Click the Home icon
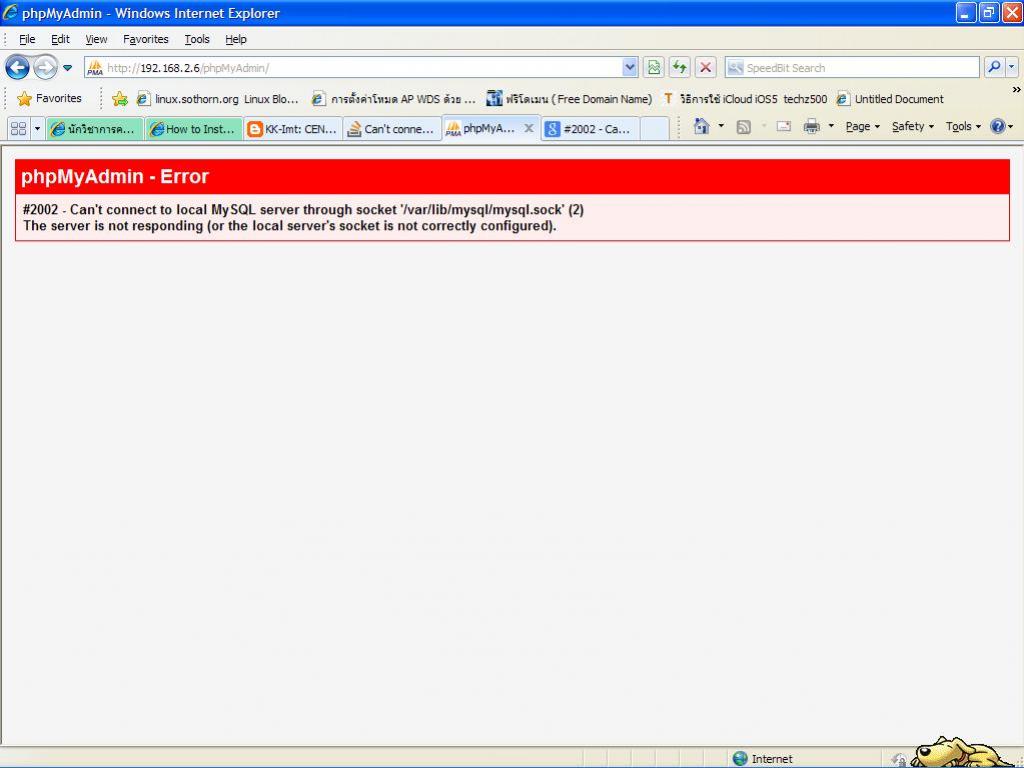The image size is (1024, 768). coord(701,126)
